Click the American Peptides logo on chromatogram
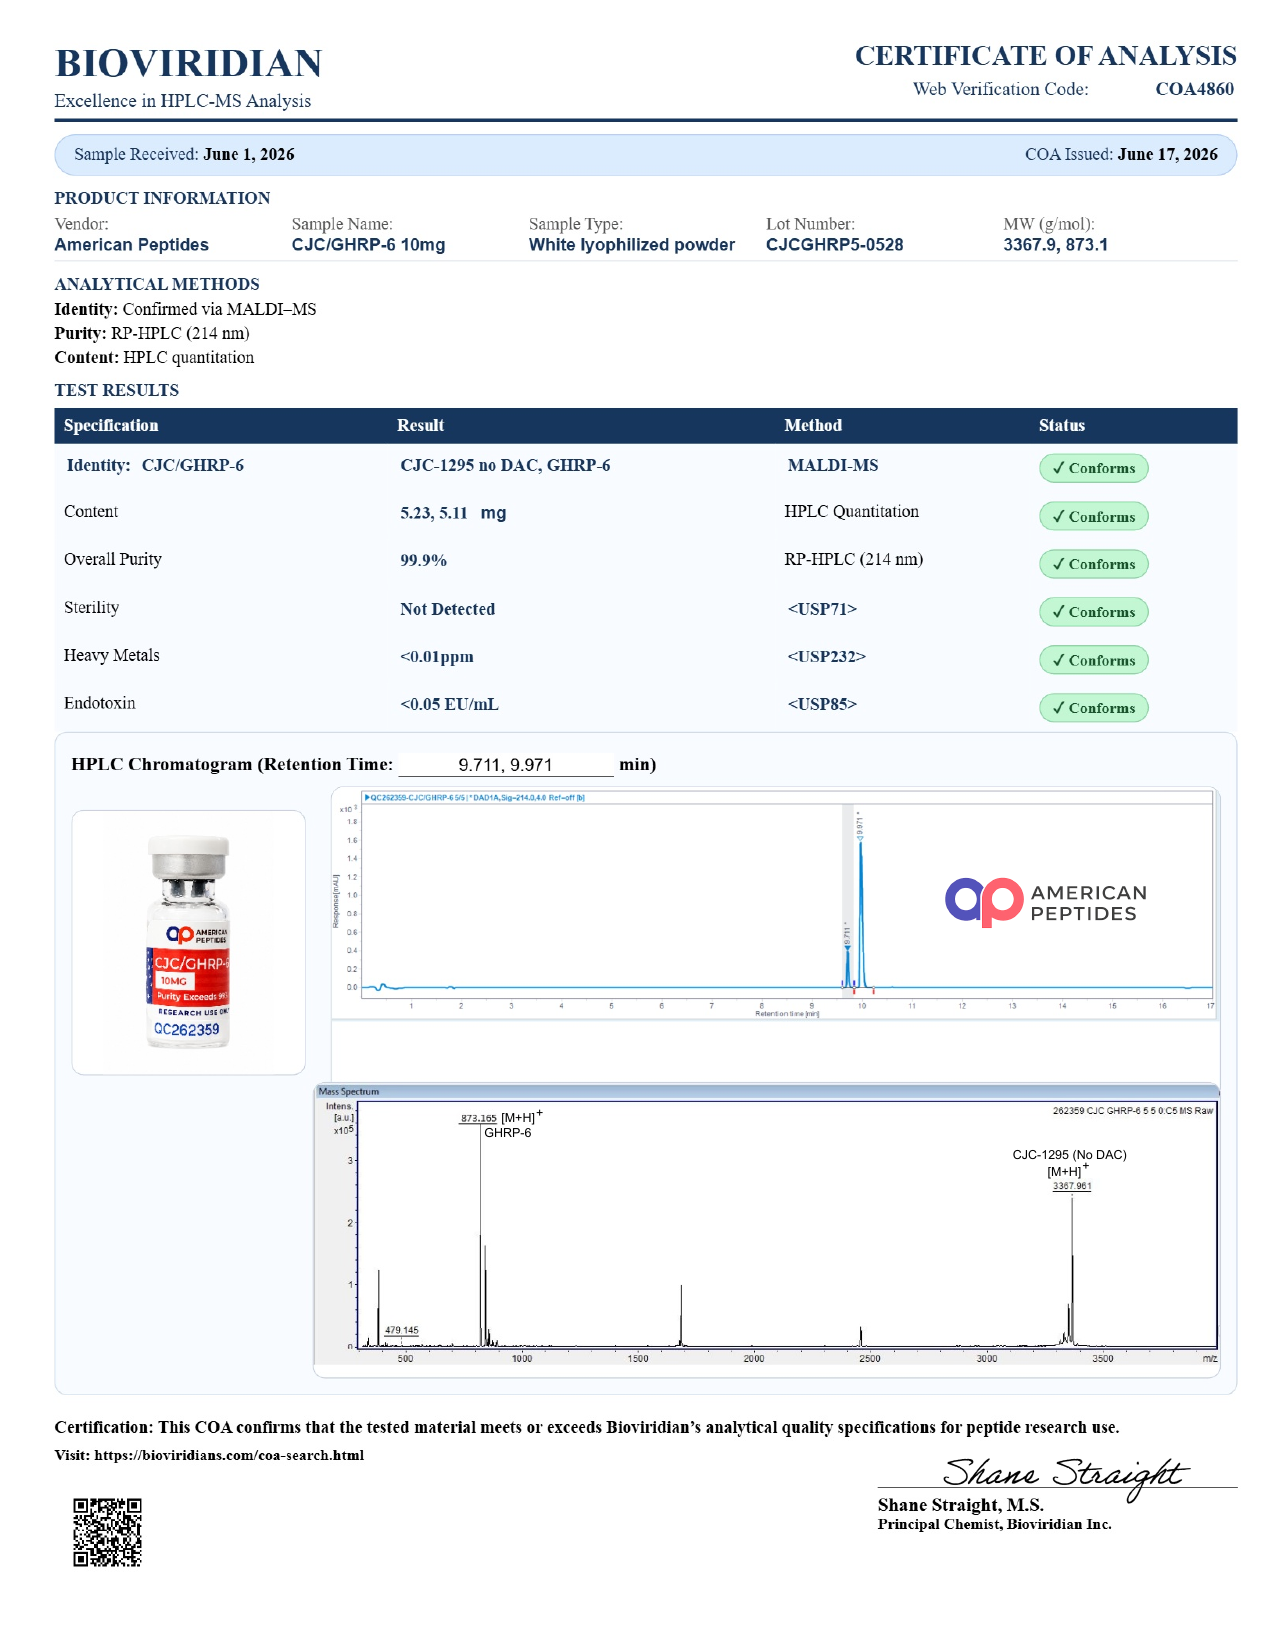Screen dimensions: 1275x1650 pos(1046,903)
